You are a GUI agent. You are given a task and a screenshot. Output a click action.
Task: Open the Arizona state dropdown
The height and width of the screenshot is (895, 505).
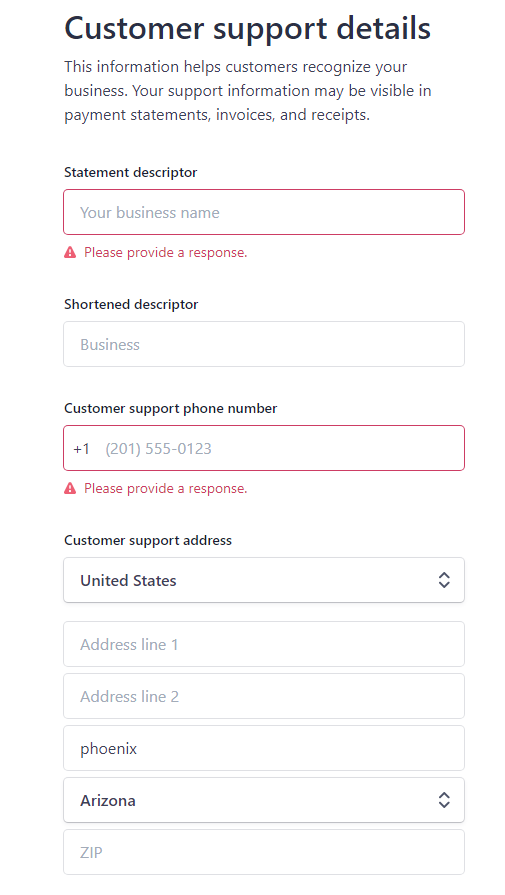[x=264, y=800]
